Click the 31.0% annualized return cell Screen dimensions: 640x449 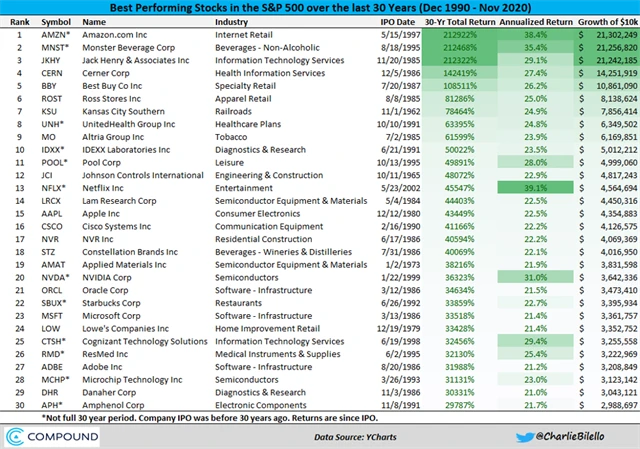[536, 278]
